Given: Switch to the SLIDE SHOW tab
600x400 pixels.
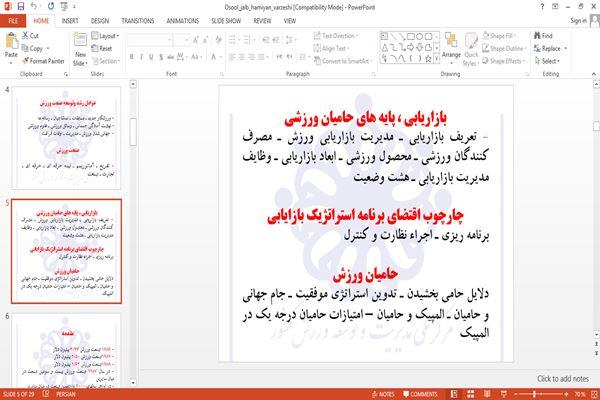Looking at the screenshot, I should (226, 21).
